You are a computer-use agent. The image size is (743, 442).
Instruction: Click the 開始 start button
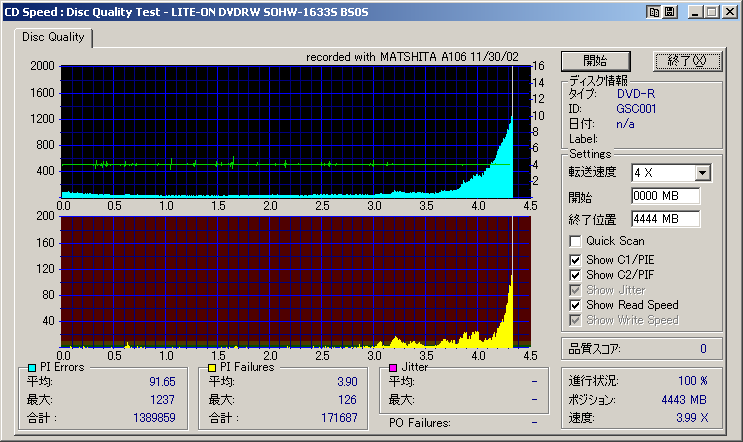click(596, 61)
